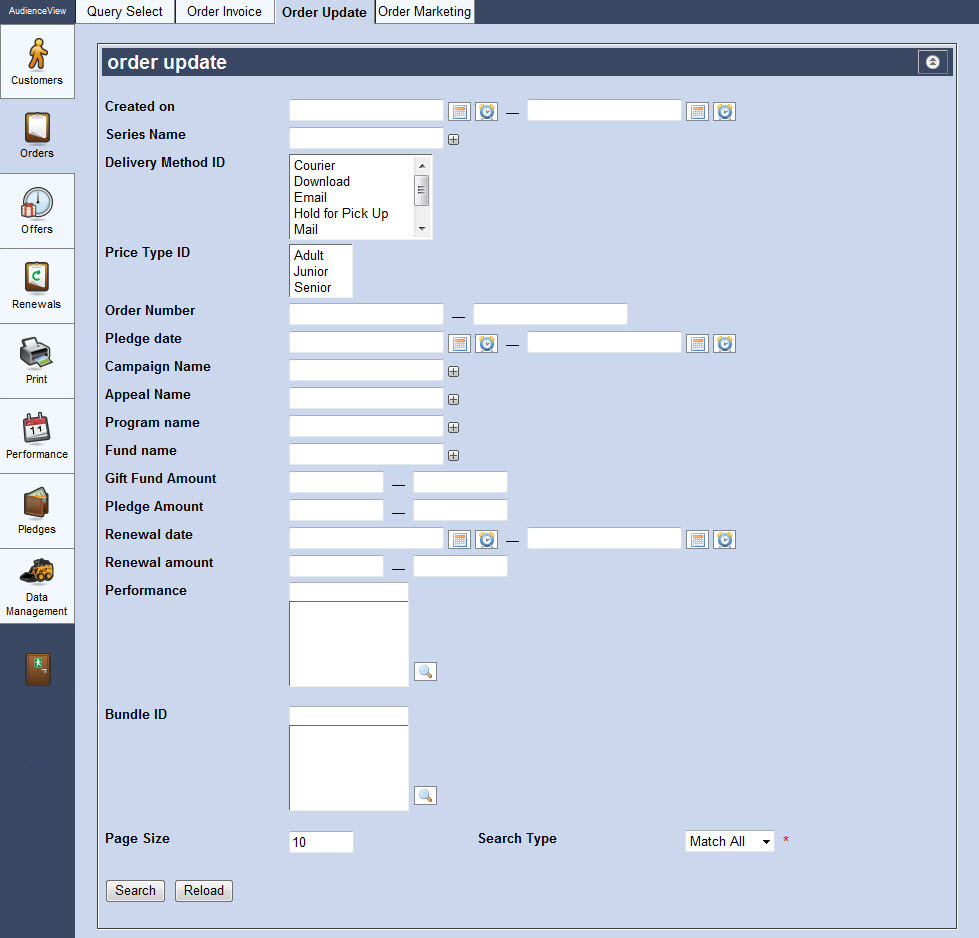Open clock picker for Created on start

click(486, 112)
